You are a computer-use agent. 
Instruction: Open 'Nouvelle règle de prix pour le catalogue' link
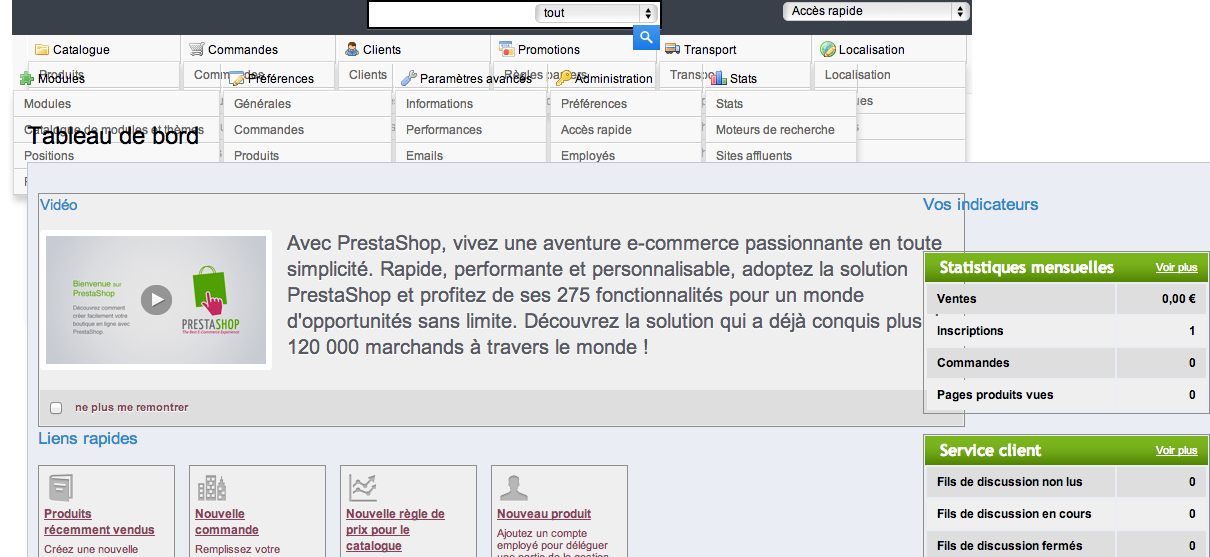[395, 530]
